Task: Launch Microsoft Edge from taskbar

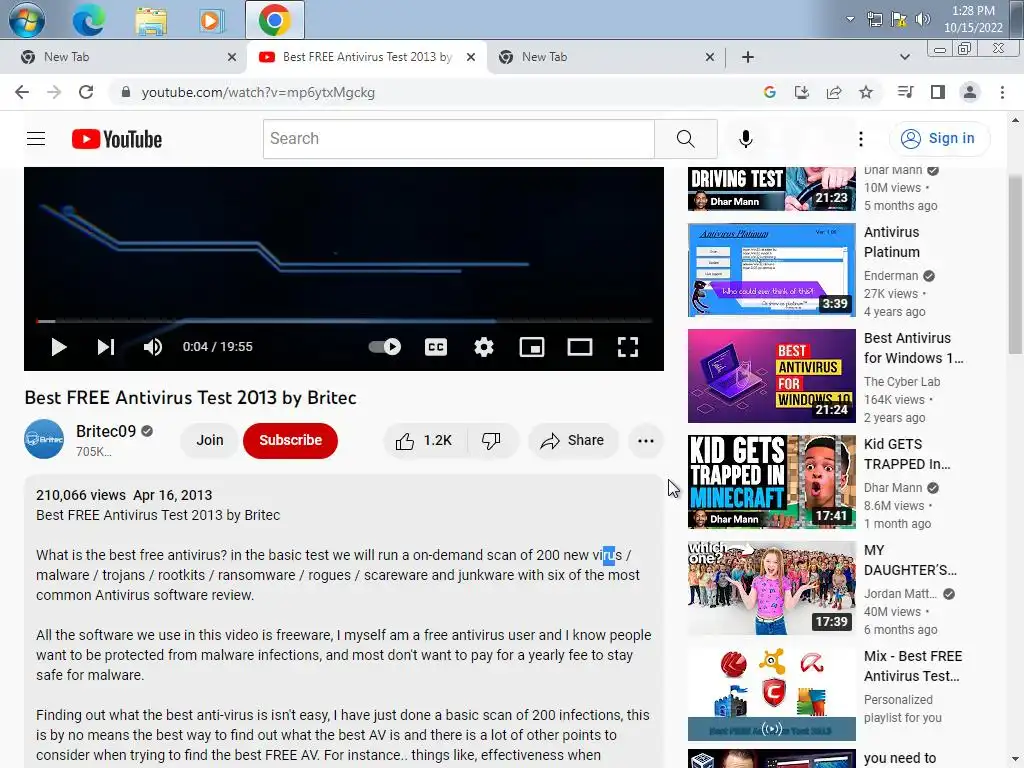Action: tap(89, 20)
